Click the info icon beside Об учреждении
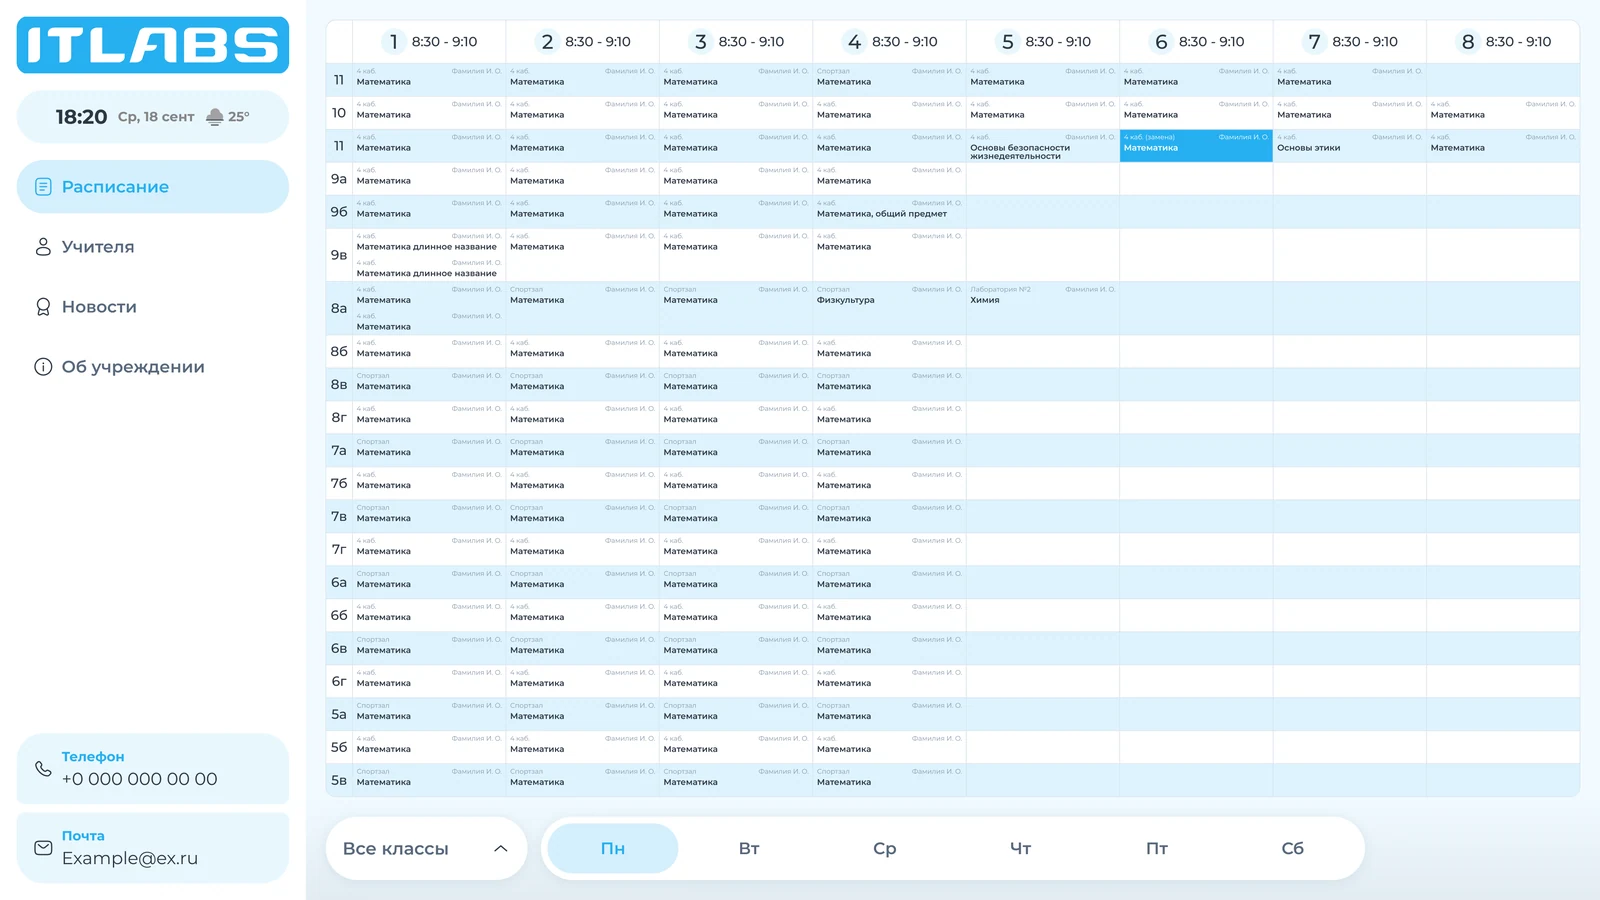1600x900 pixels. tap(43, 367)
